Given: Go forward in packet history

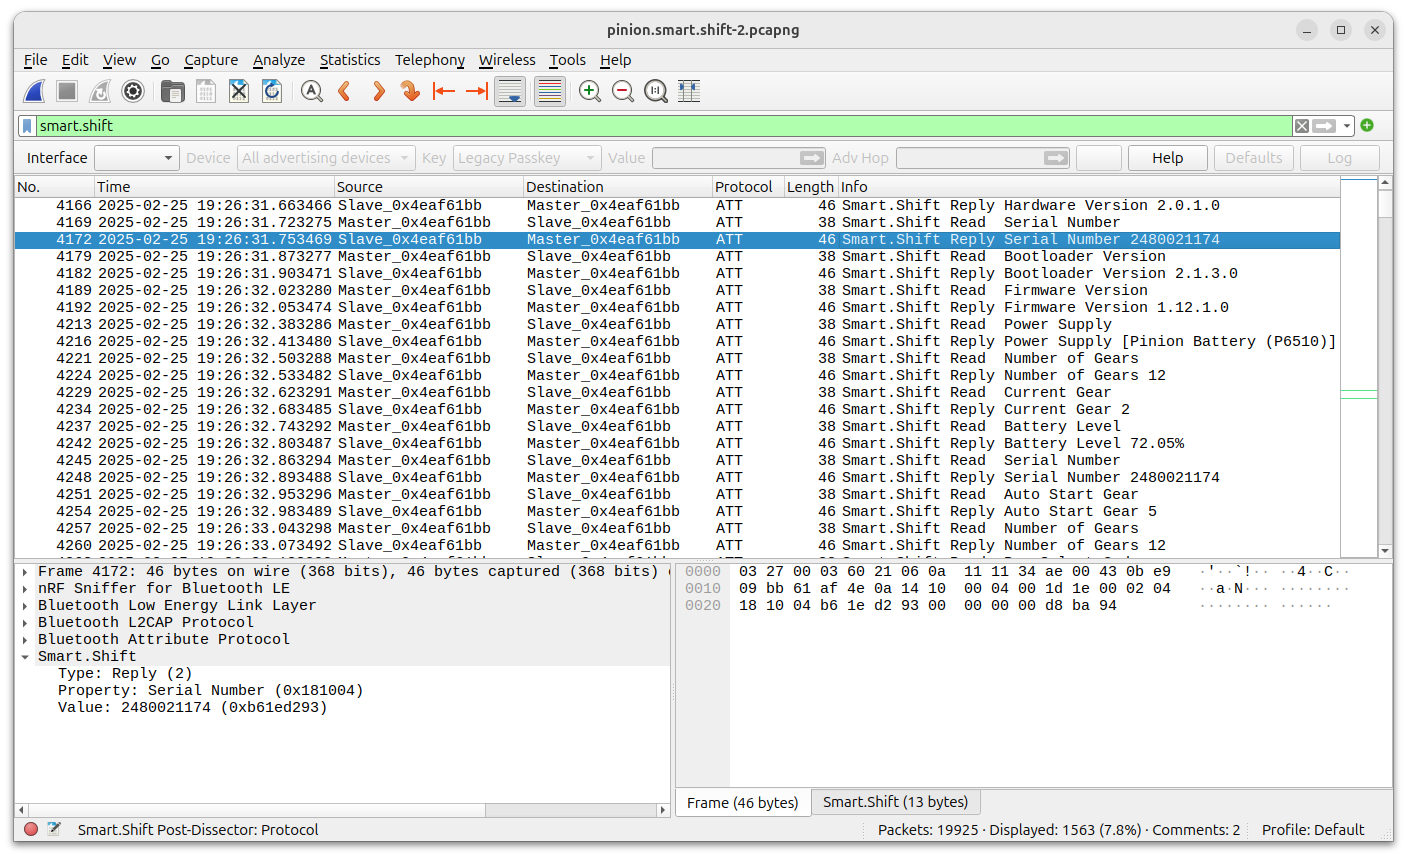Looking at the screenshot, I should 378,92.
